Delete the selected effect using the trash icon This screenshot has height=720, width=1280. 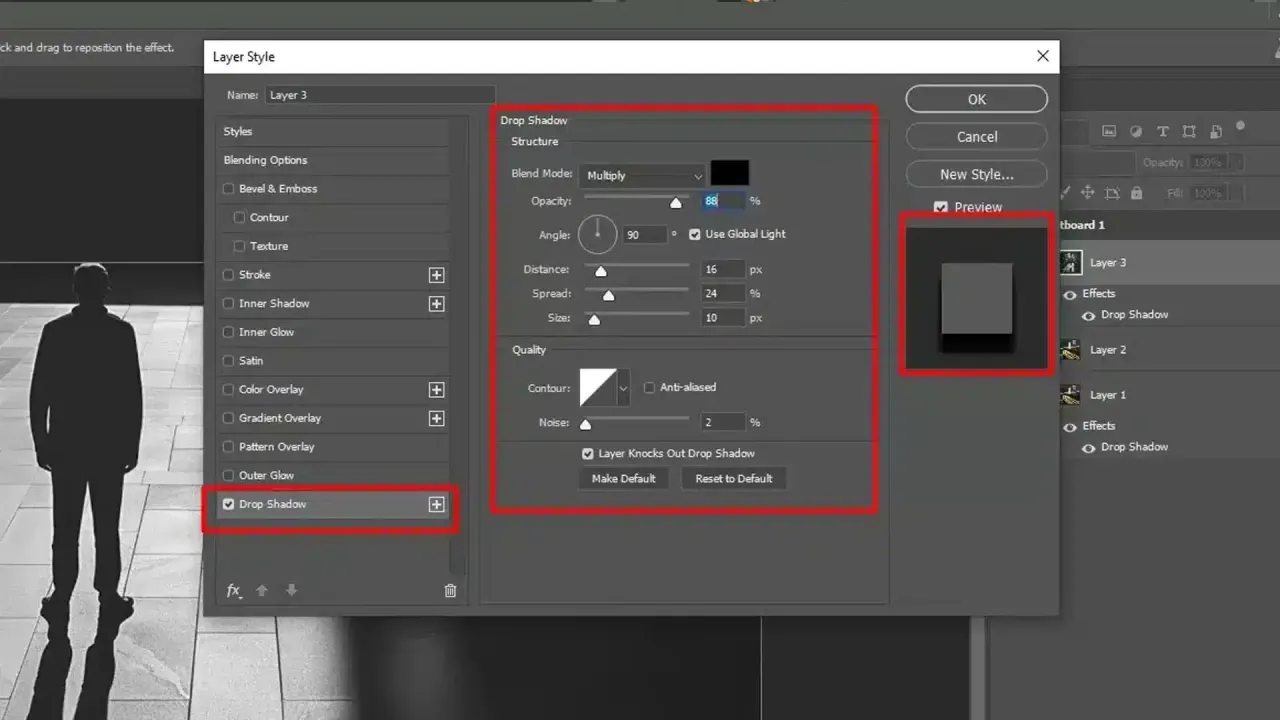coord(450,590)
